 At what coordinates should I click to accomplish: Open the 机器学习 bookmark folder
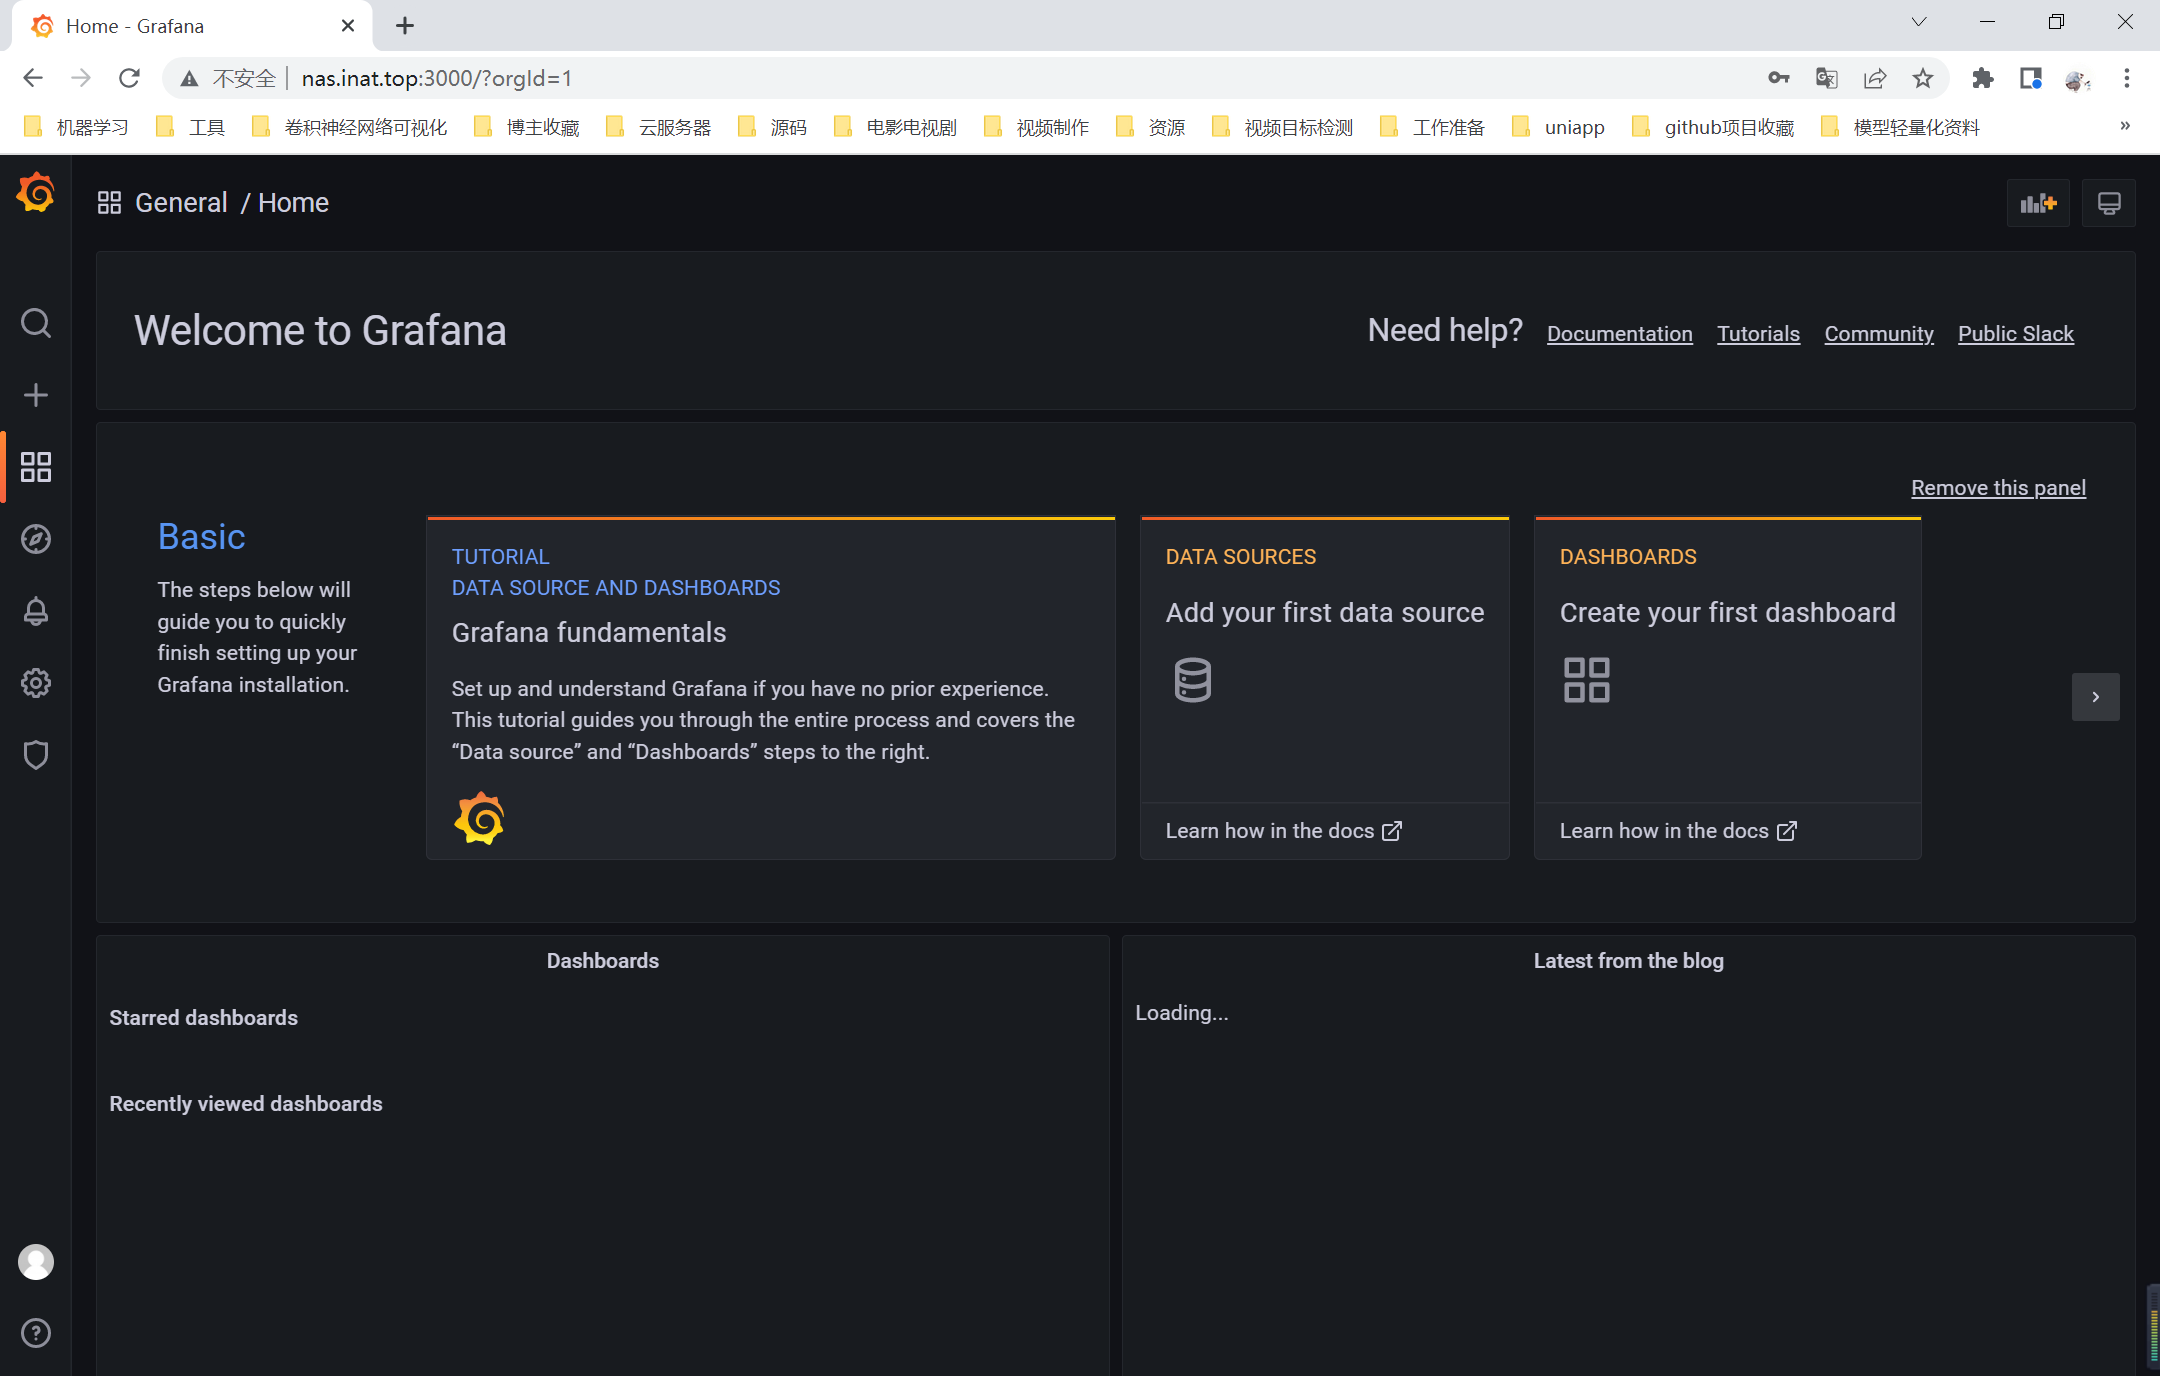(x=77, y=127)
